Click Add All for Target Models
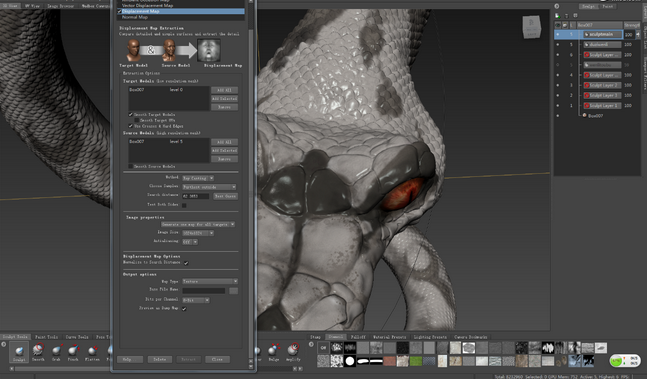The width and height of the screenshot is (647, 379). coord(224,90)
